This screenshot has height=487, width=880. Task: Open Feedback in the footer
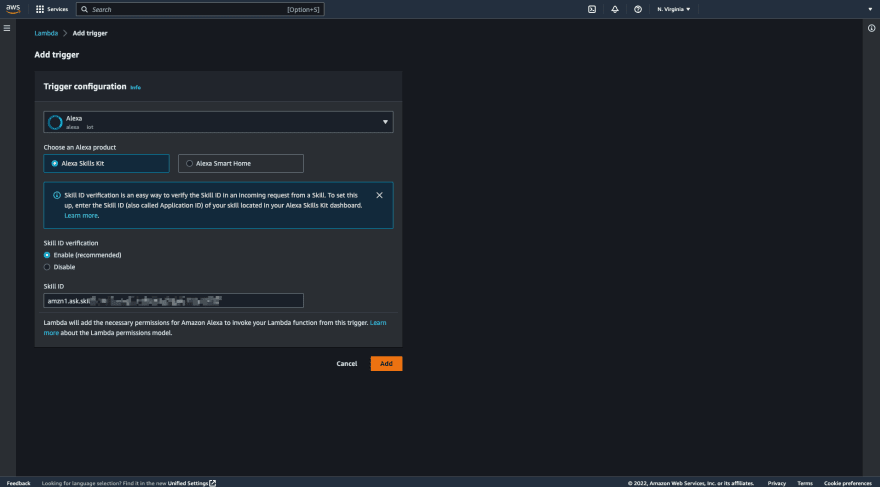tap(19, 483)
